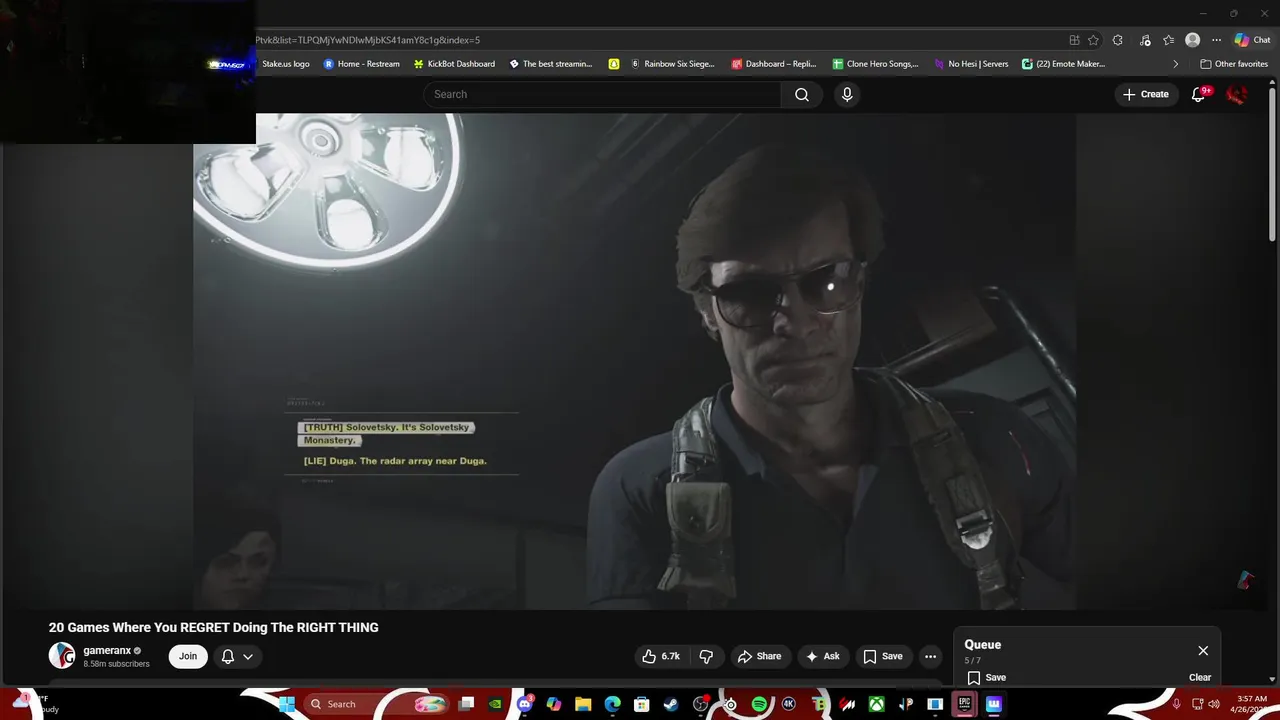Open the taskbar clock showing 3:57 AM
Image resolution: width=1280 pixels, height=720 pixels.
point(1252,704)
